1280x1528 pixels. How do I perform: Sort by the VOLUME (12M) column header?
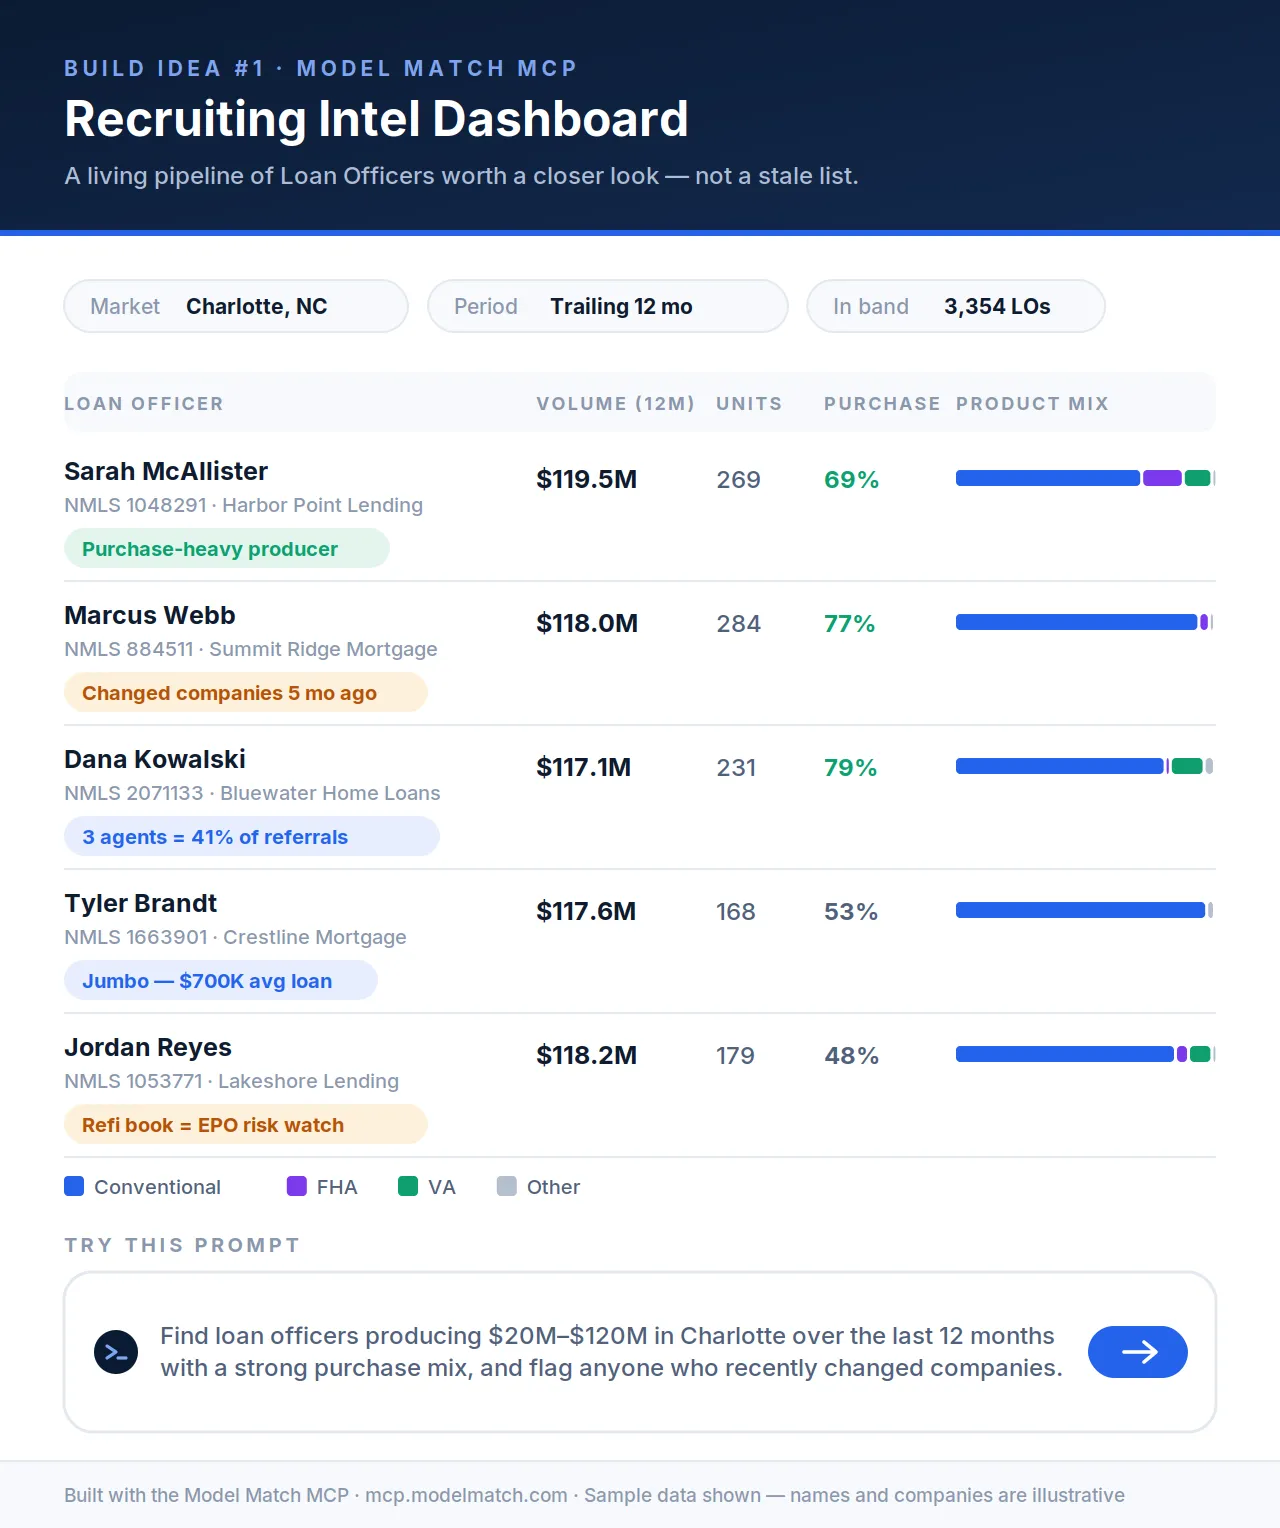tap(615, 403)
